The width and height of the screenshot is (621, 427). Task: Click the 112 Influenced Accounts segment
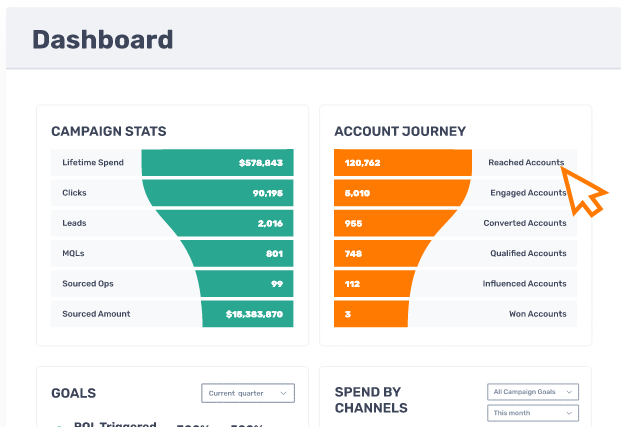[375, 284]
